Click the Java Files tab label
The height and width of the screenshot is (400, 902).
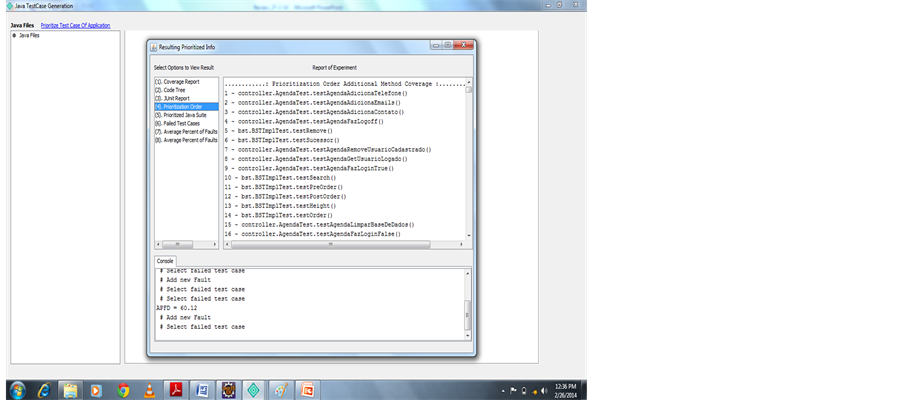[22, 25]
